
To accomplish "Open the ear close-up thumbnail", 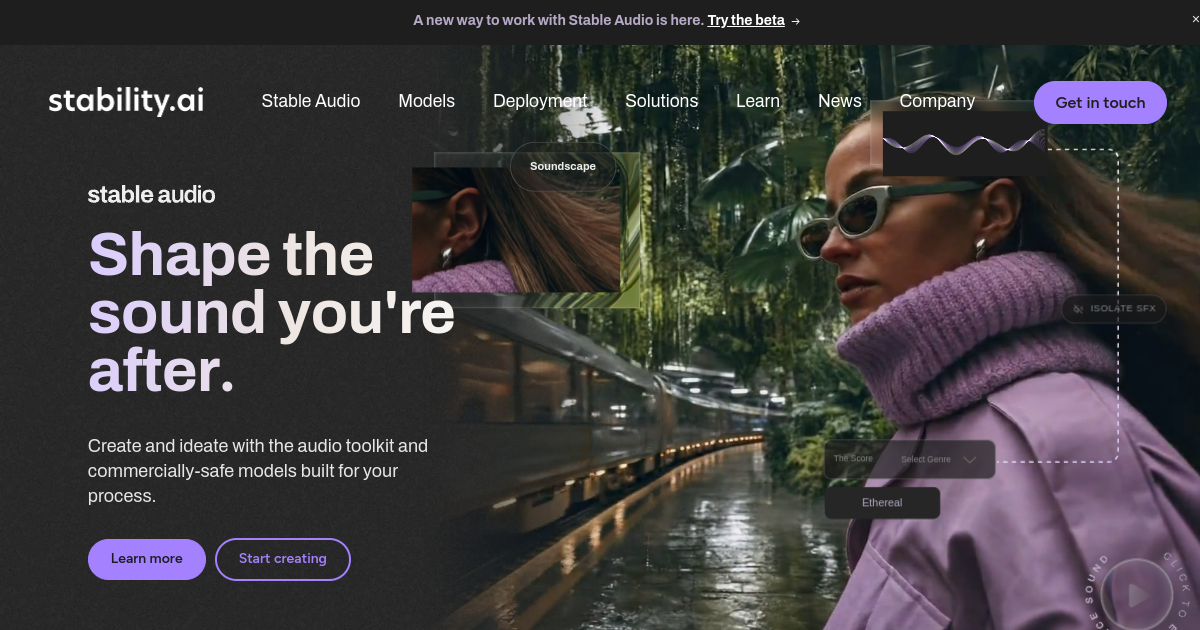I will [516, 230].
